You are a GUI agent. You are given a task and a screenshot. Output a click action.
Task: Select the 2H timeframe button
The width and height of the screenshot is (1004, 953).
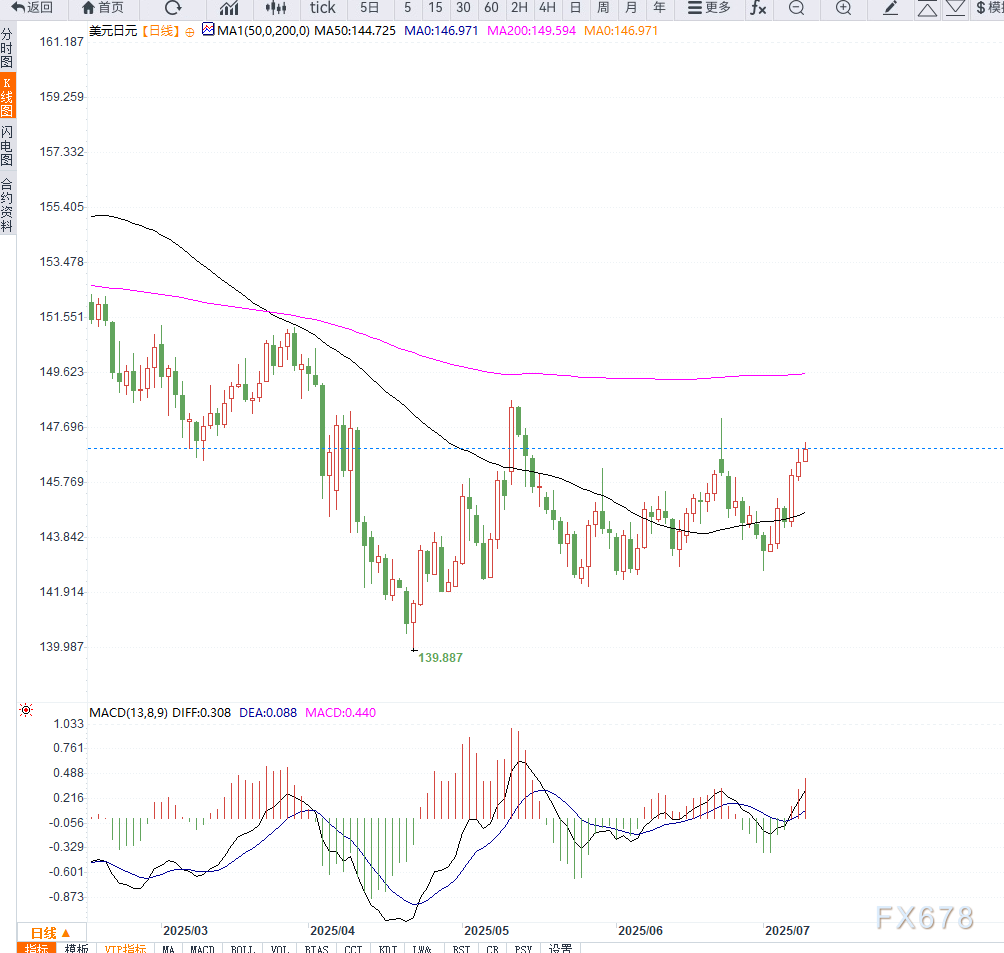pyautogui.click(x=519, y=8)
